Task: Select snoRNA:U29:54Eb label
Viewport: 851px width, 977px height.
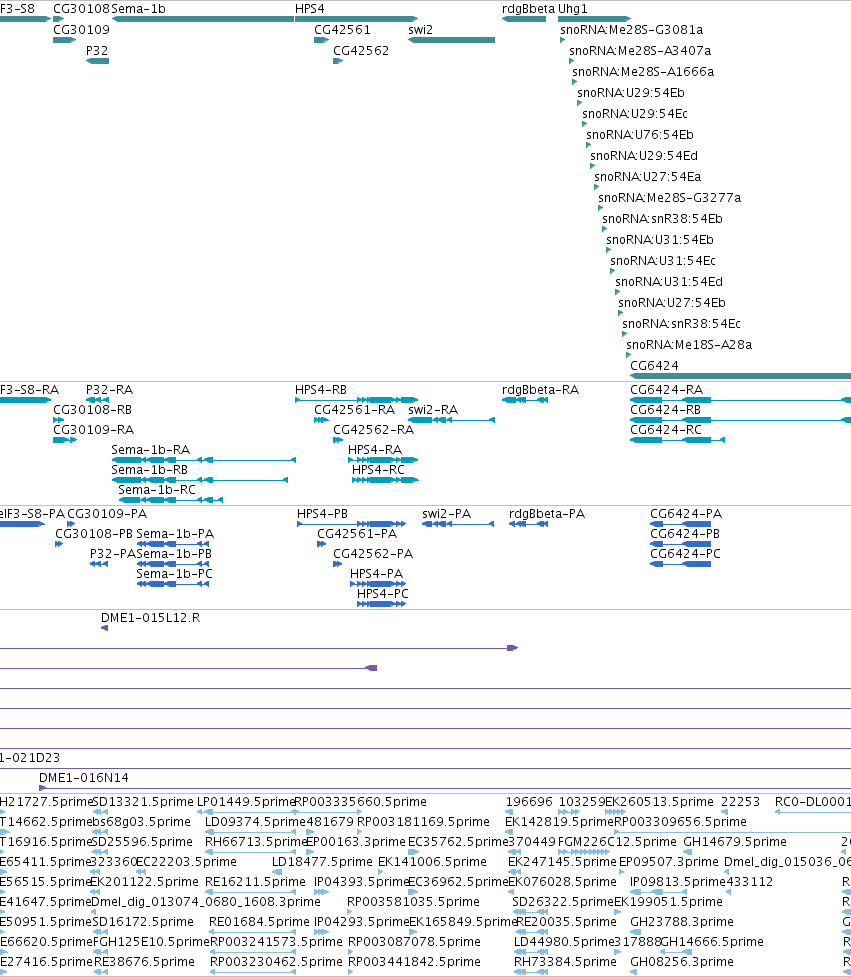Action: [630, 93]
